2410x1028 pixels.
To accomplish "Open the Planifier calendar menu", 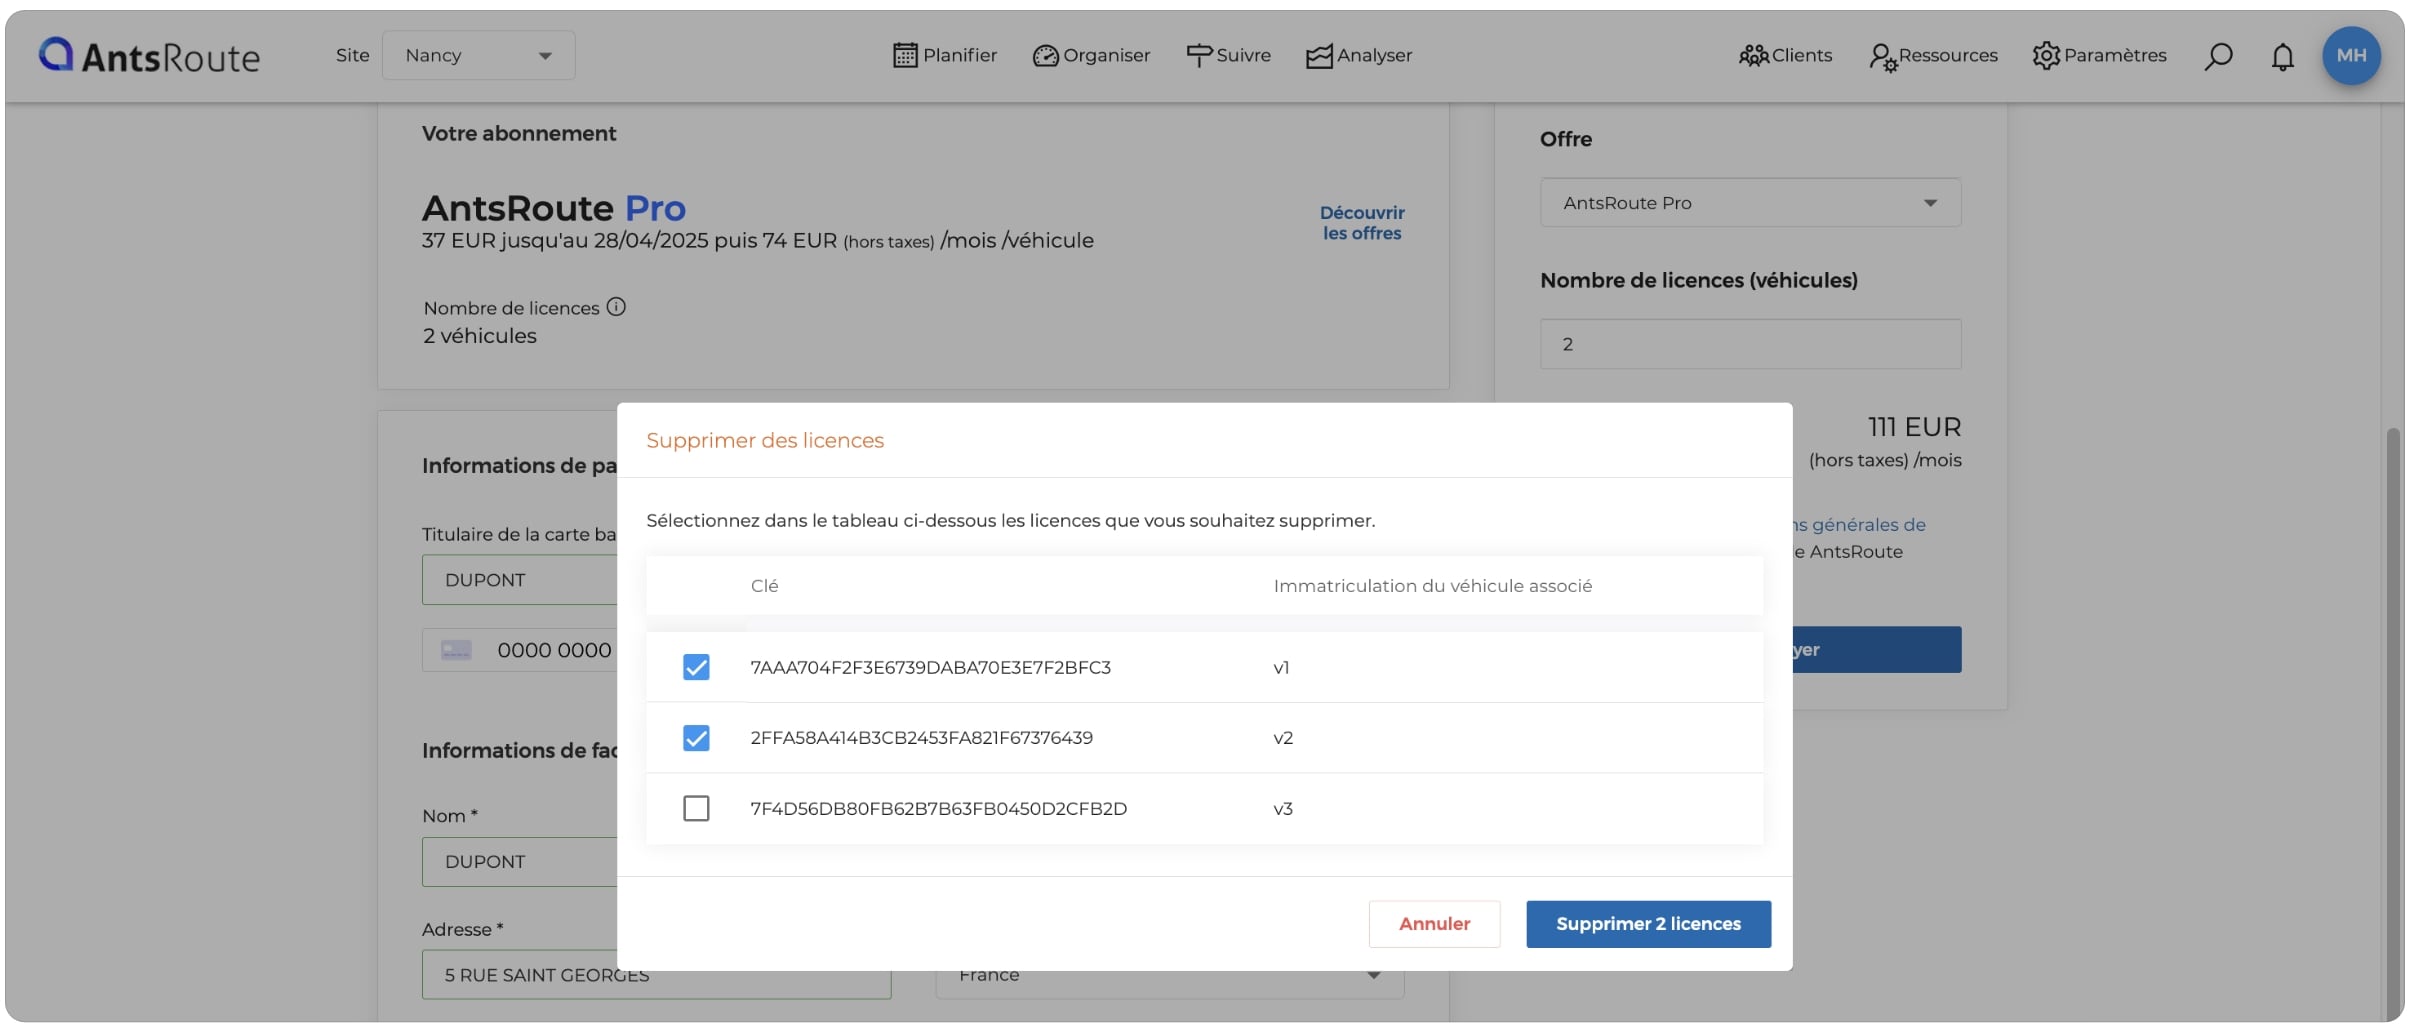I will pyautogui.click(x=944, y=55).
